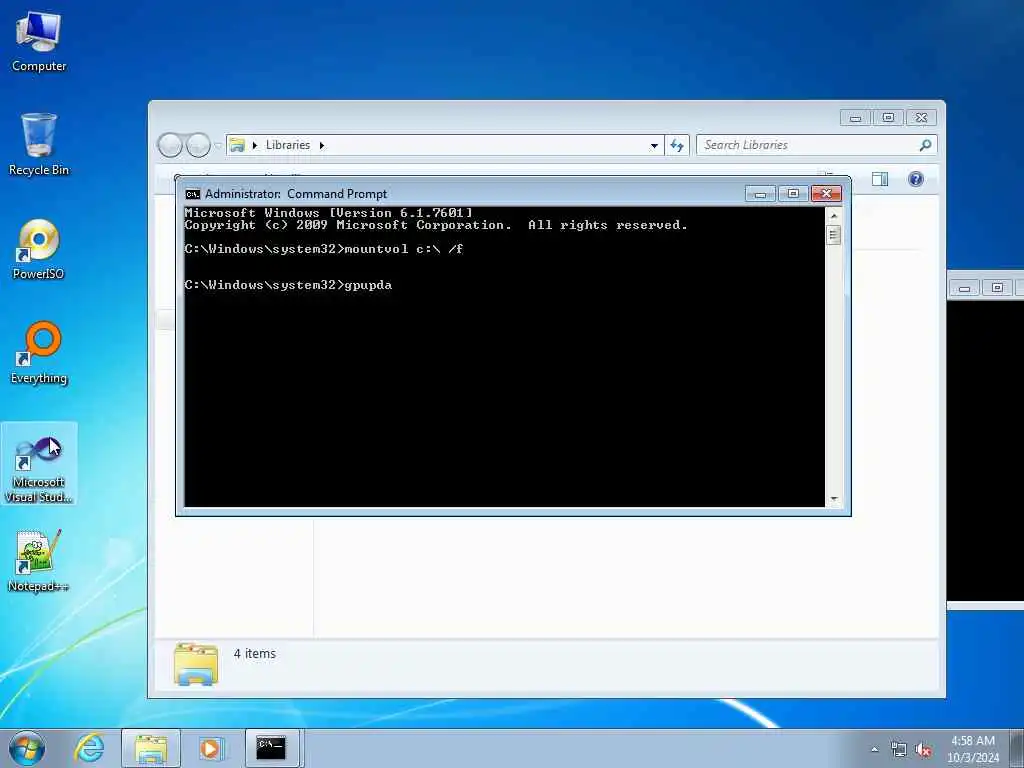Minimize the Libraries Explorer window
Image resolution: width=1024 pixels, height=768 pixels.
coord(856,118)
